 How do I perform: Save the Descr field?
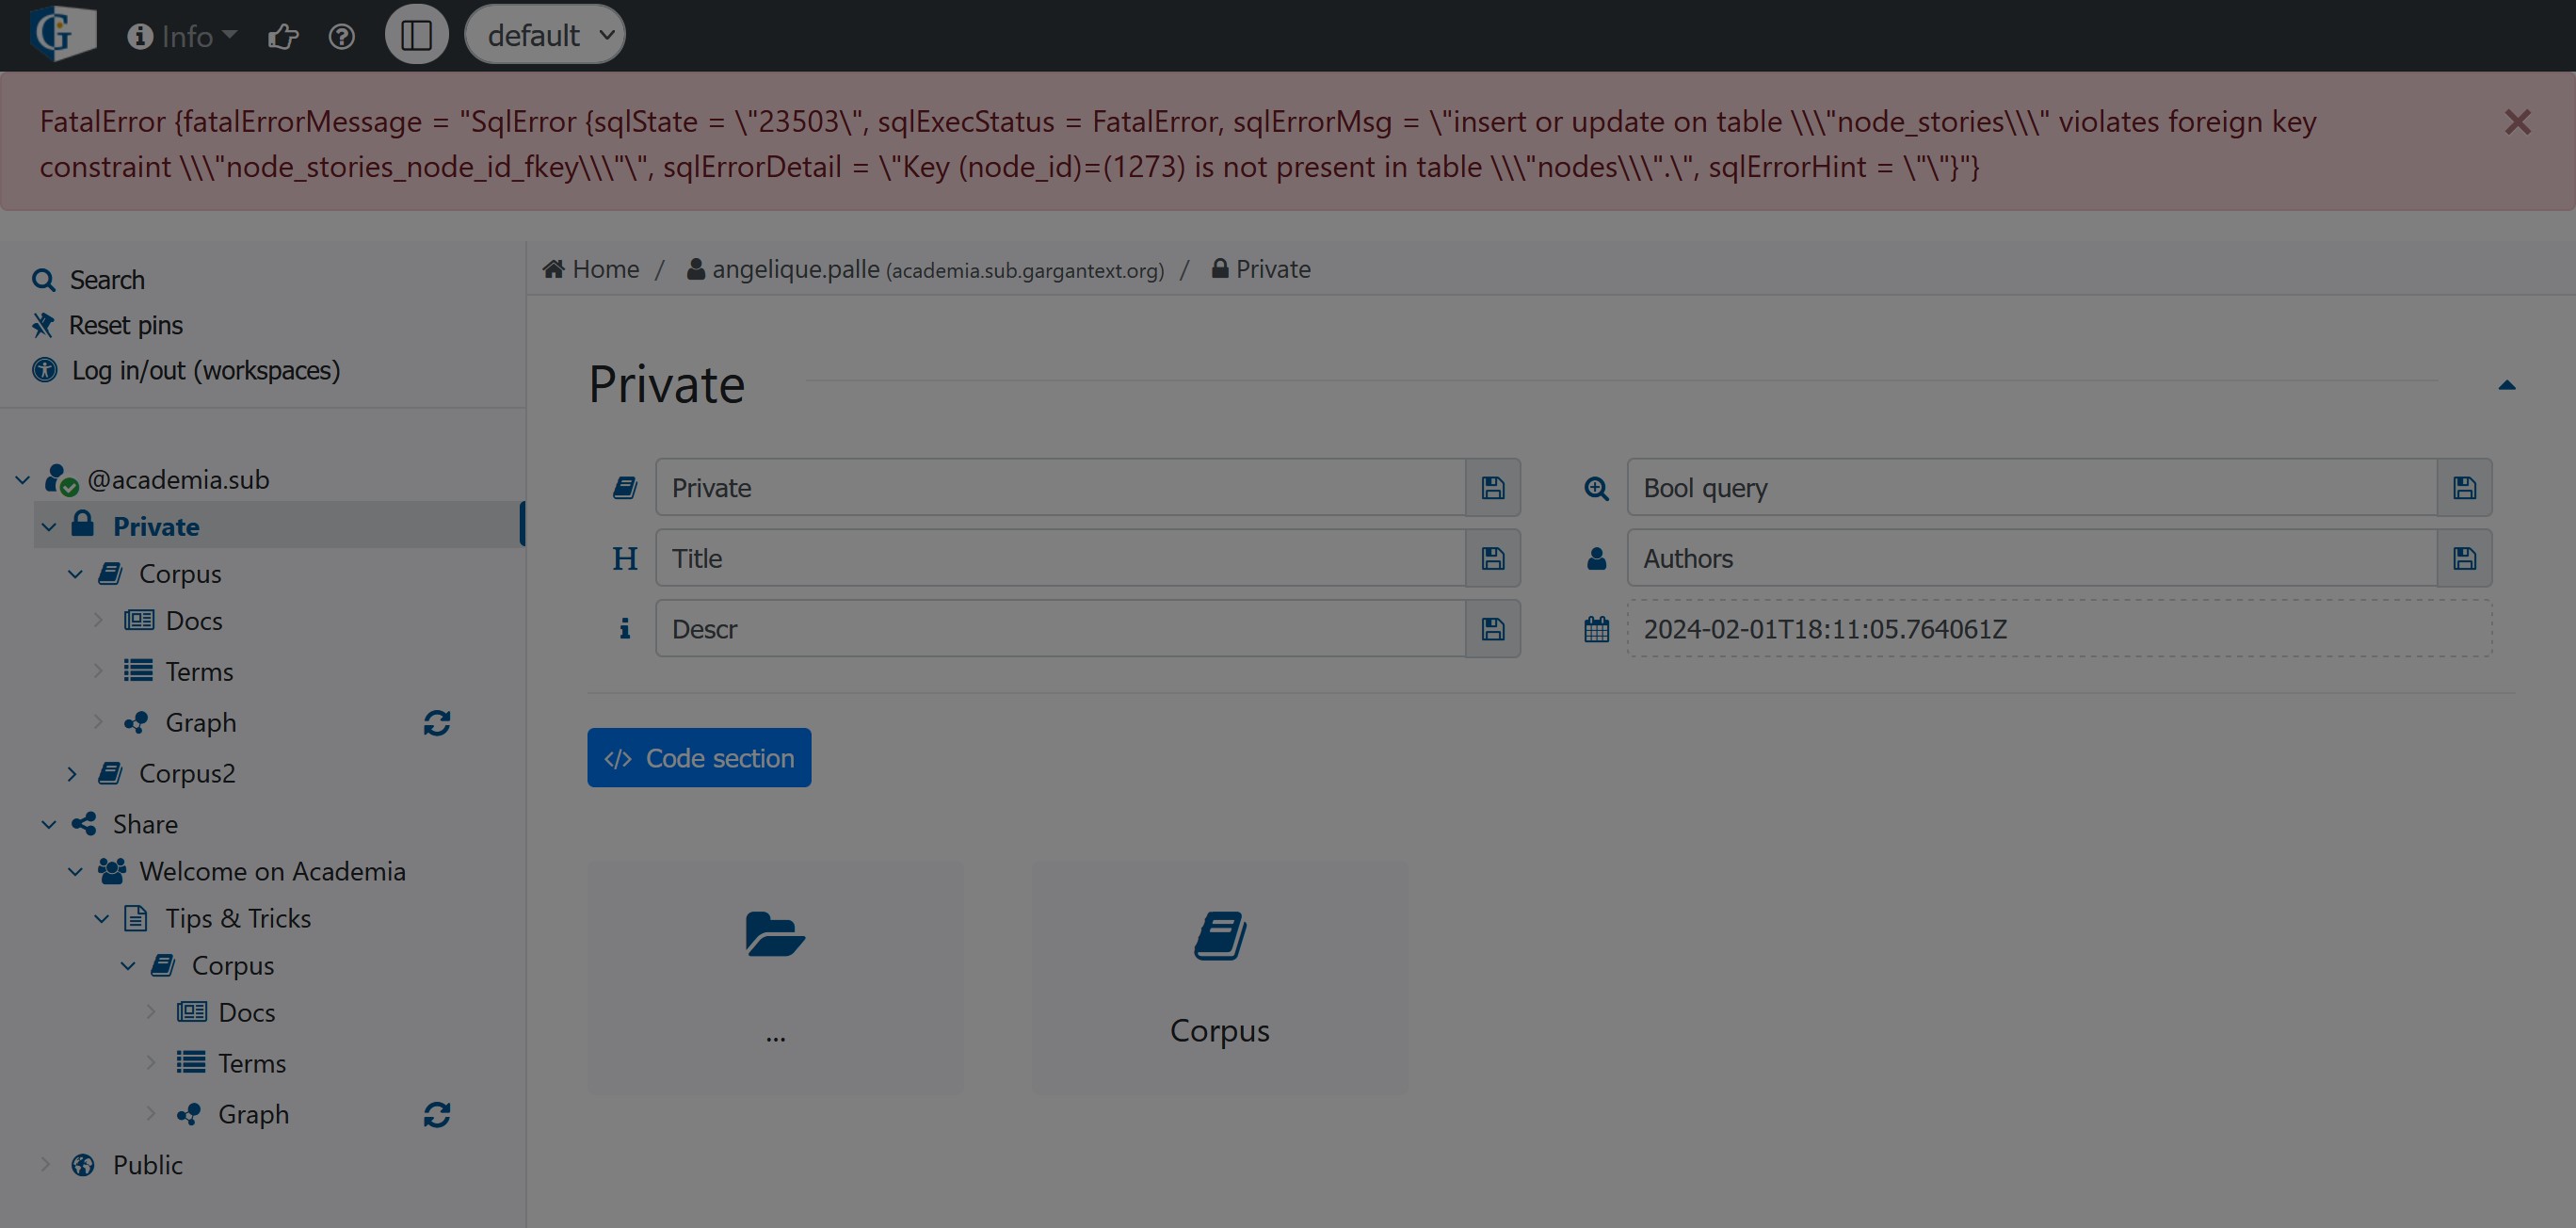(x=1493, y=628)
